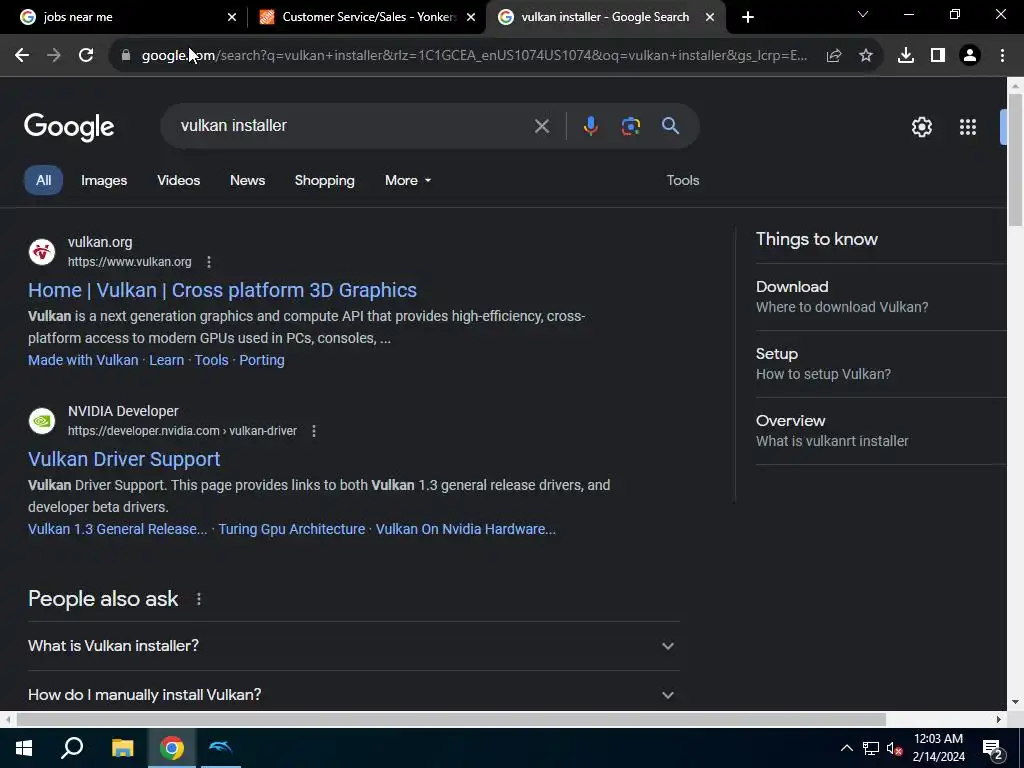
Task: Open Chrome three-dot menu
Action: click(x=1002, y=56)
